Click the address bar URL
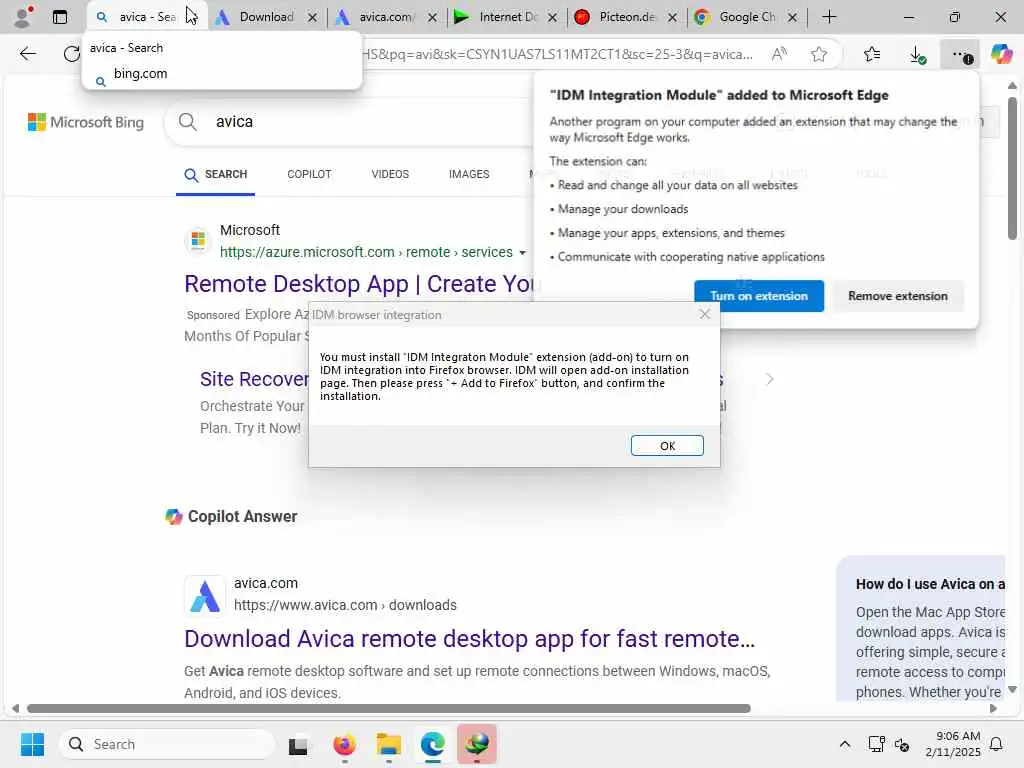Viewport: 1024px width, 768px height. (x=557, y=54)
